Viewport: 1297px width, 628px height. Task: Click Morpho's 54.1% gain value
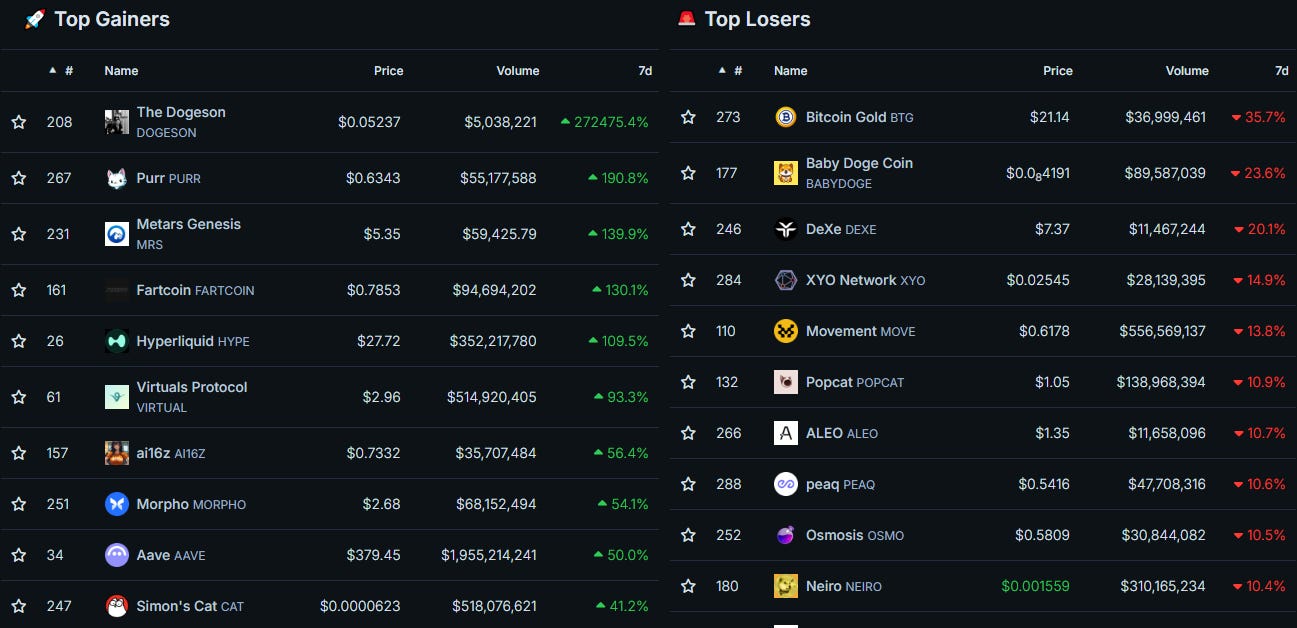[x=623, y=504]
